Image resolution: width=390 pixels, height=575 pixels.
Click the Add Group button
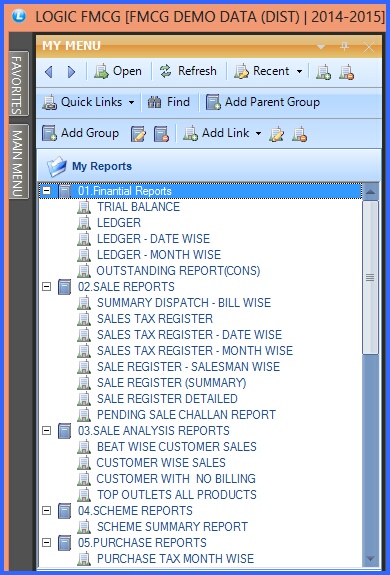pos(80,133)
